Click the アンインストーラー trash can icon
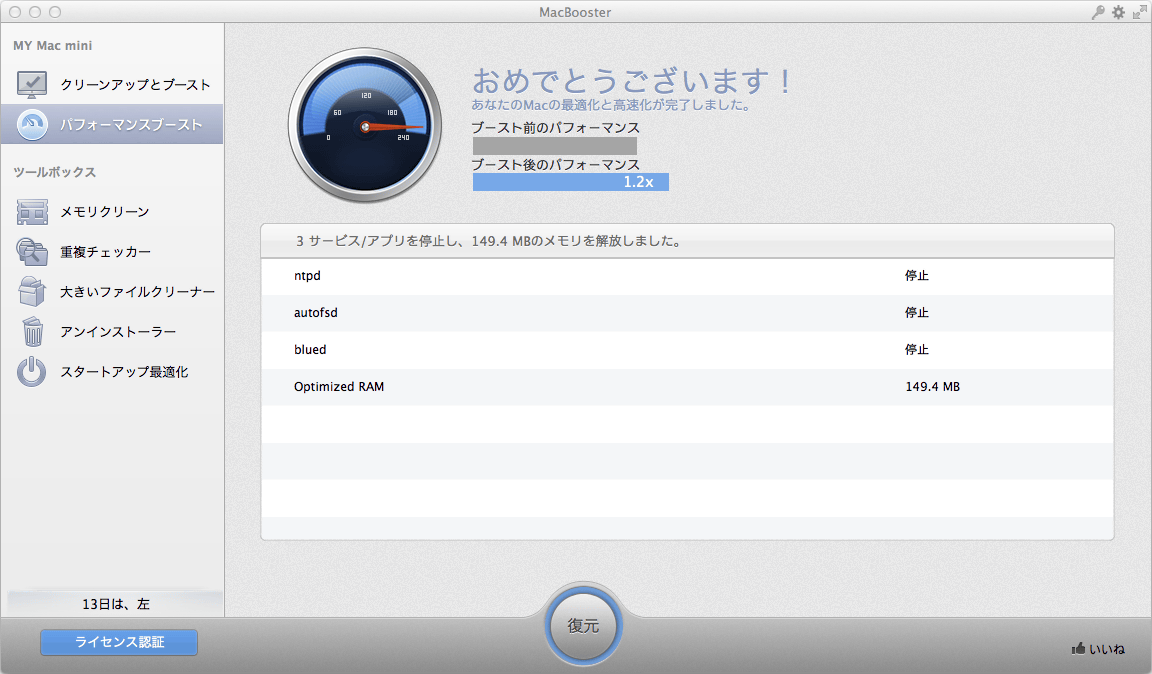Image resolution: width=1152 pixels, height=674 pixels. [x=32, y=331]
